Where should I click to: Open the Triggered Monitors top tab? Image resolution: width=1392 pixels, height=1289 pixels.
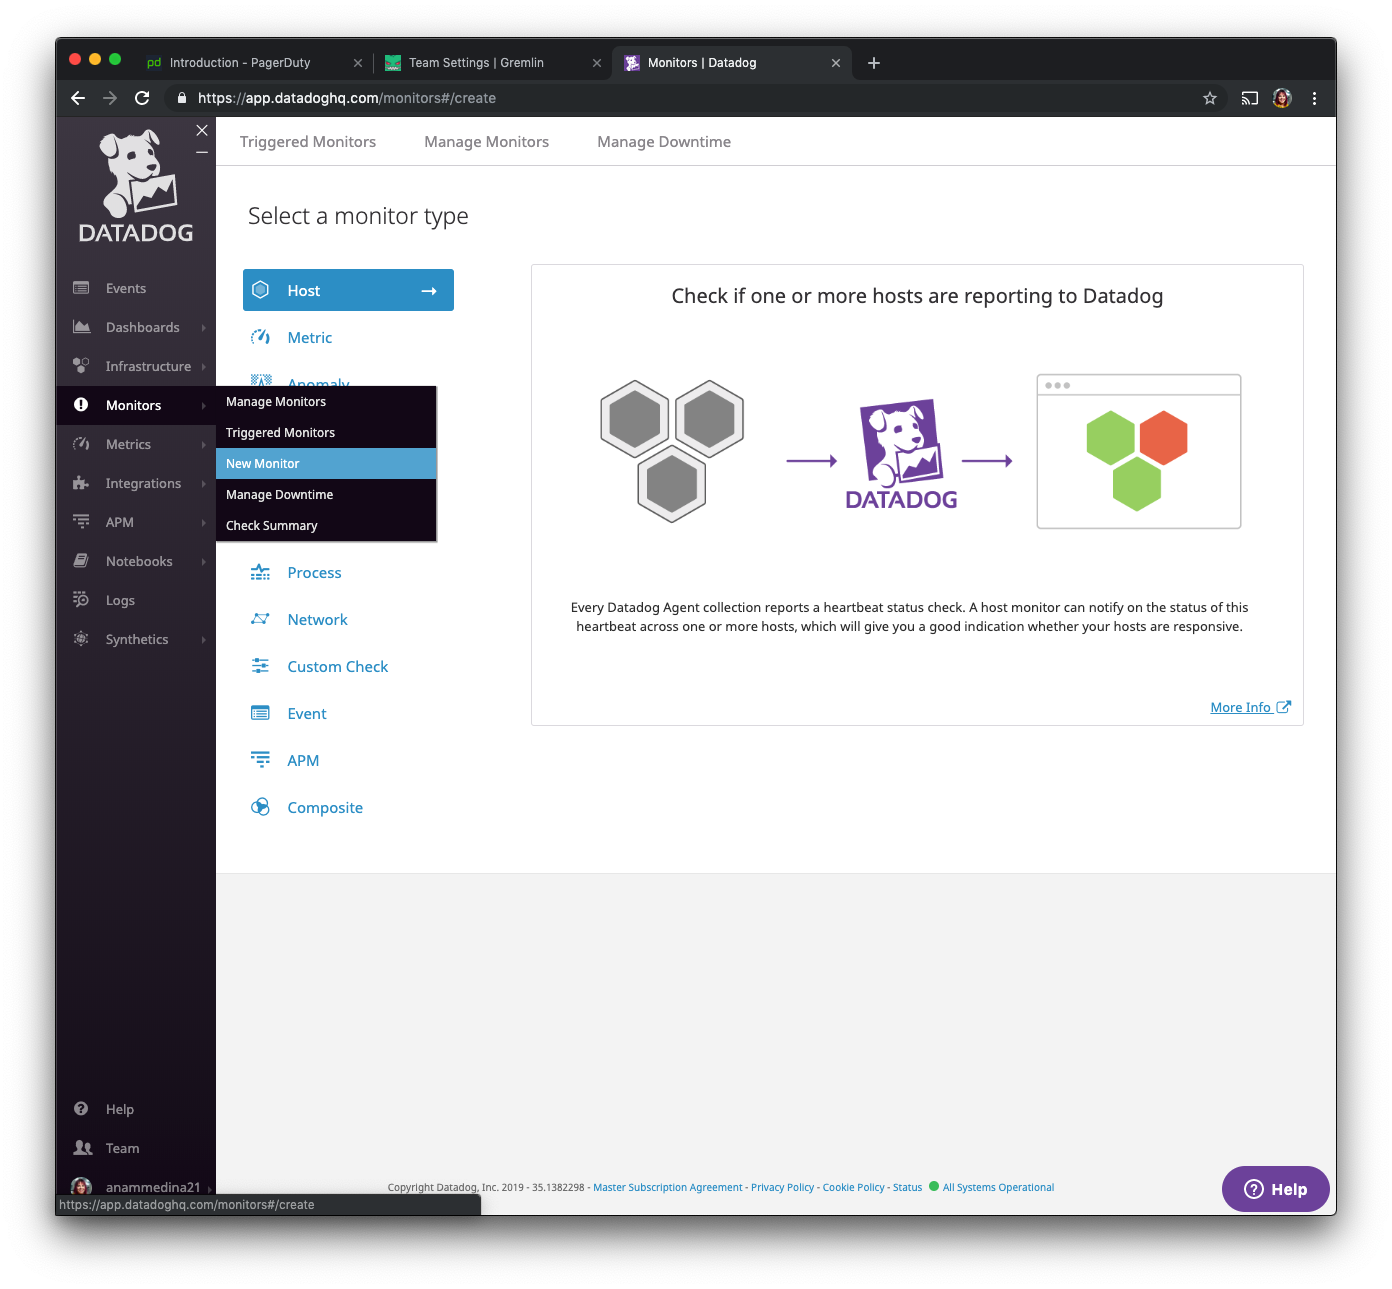point(308,142)
